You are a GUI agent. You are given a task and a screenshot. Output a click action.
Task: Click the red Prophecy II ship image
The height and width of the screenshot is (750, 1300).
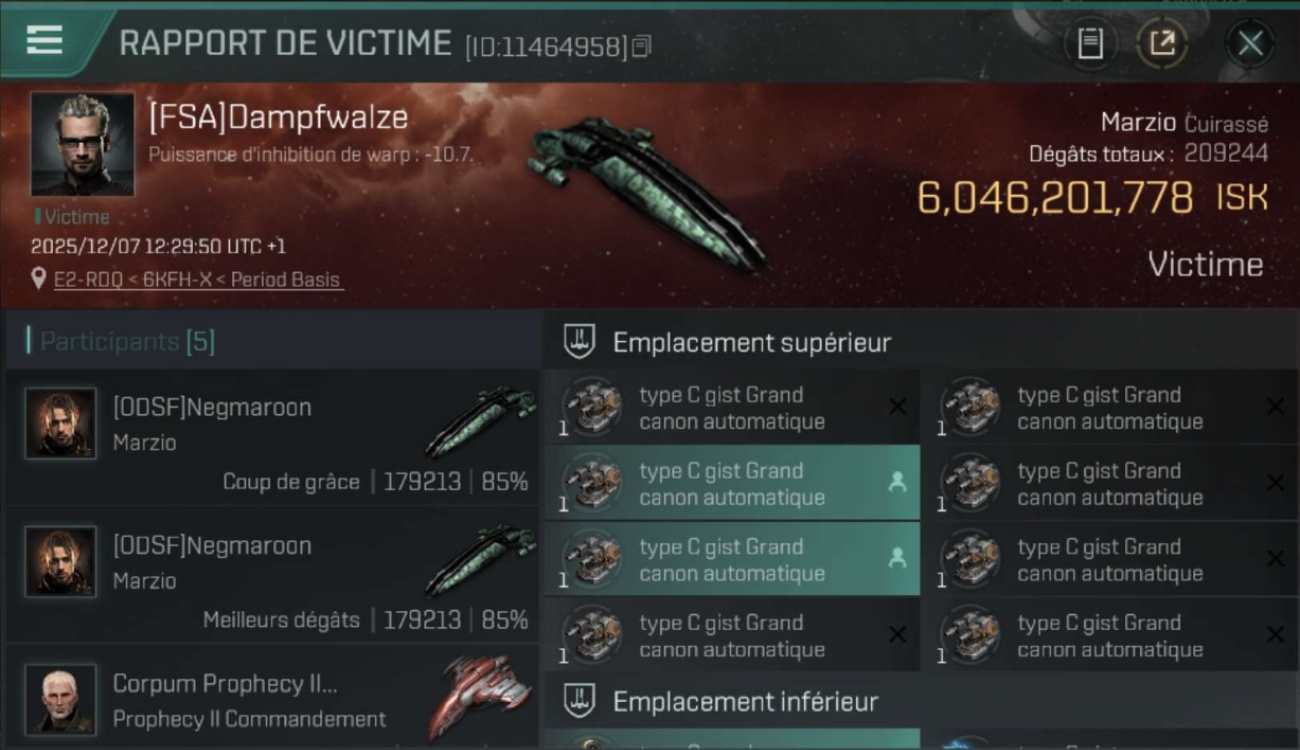point(482,696)
